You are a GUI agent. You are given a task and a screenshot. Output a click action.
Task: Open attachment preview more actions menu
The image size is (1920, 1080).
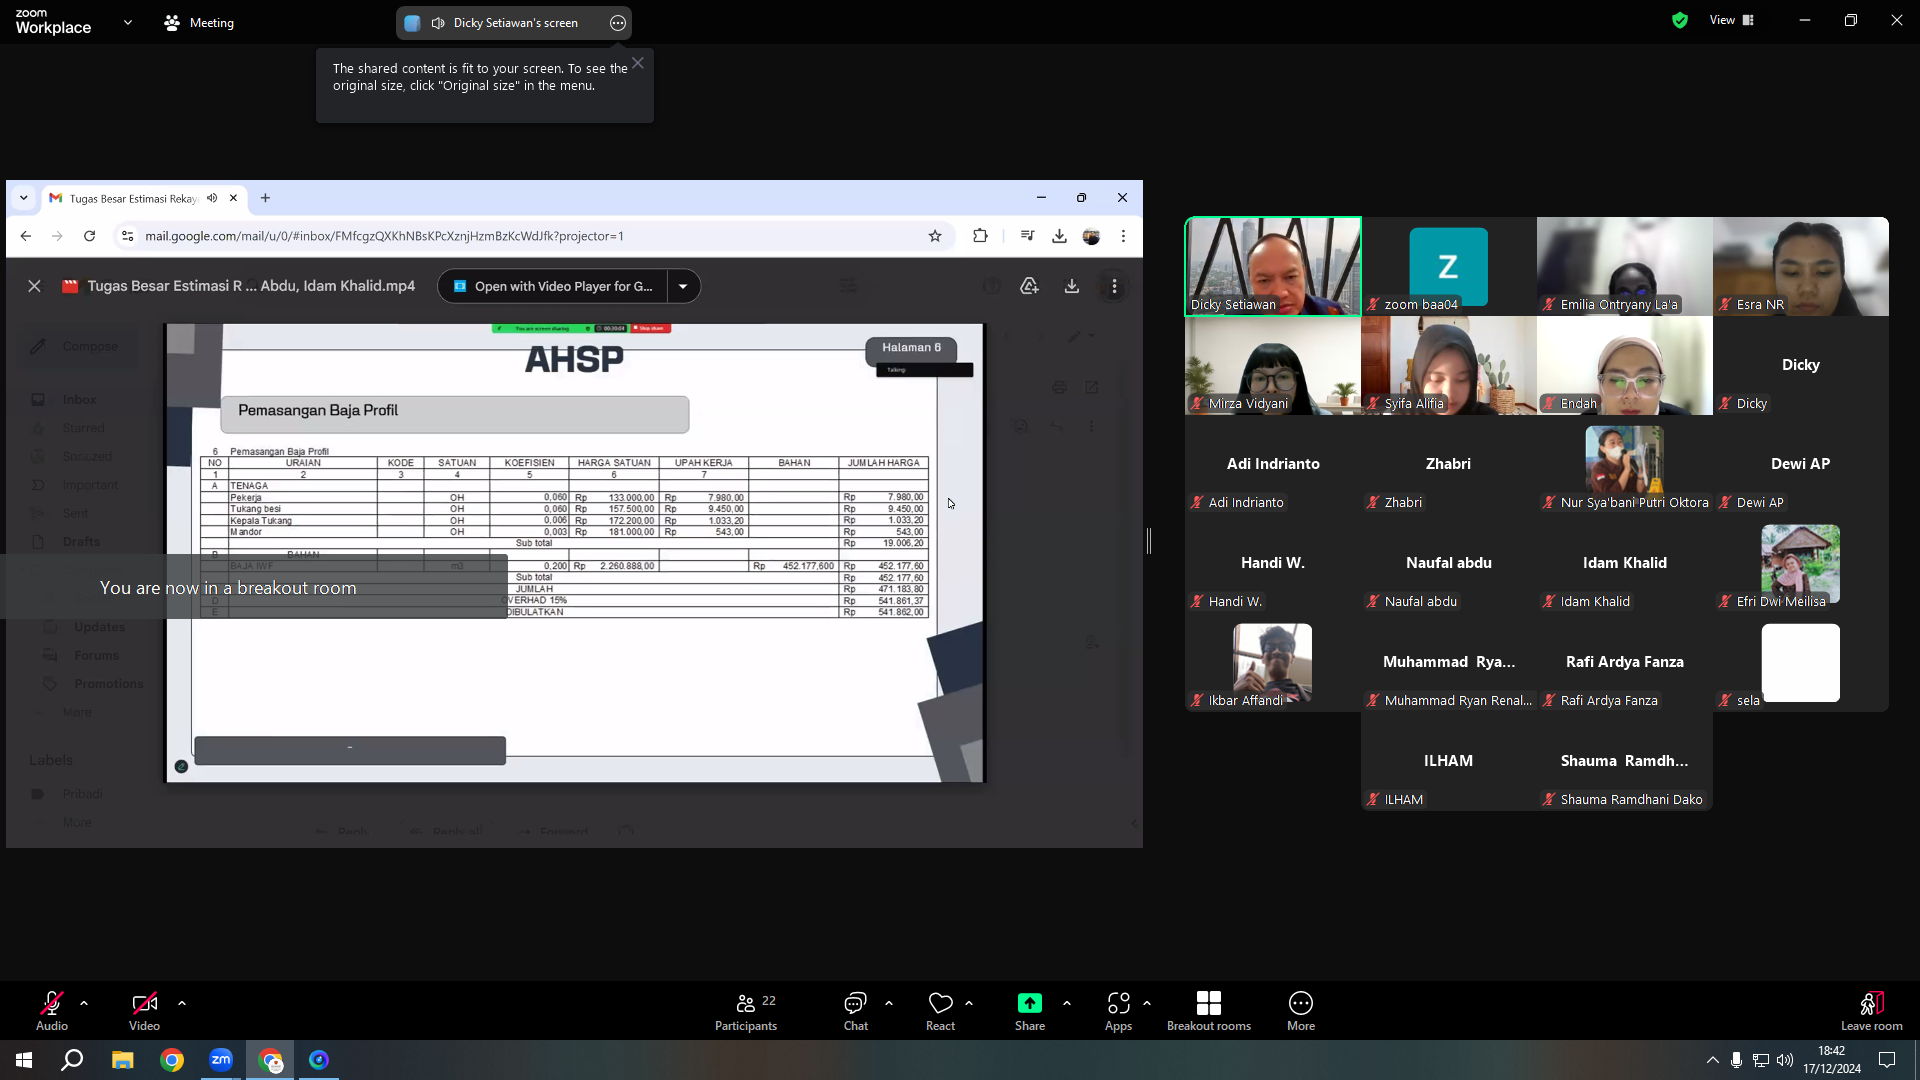click(x=1114, y=286)
